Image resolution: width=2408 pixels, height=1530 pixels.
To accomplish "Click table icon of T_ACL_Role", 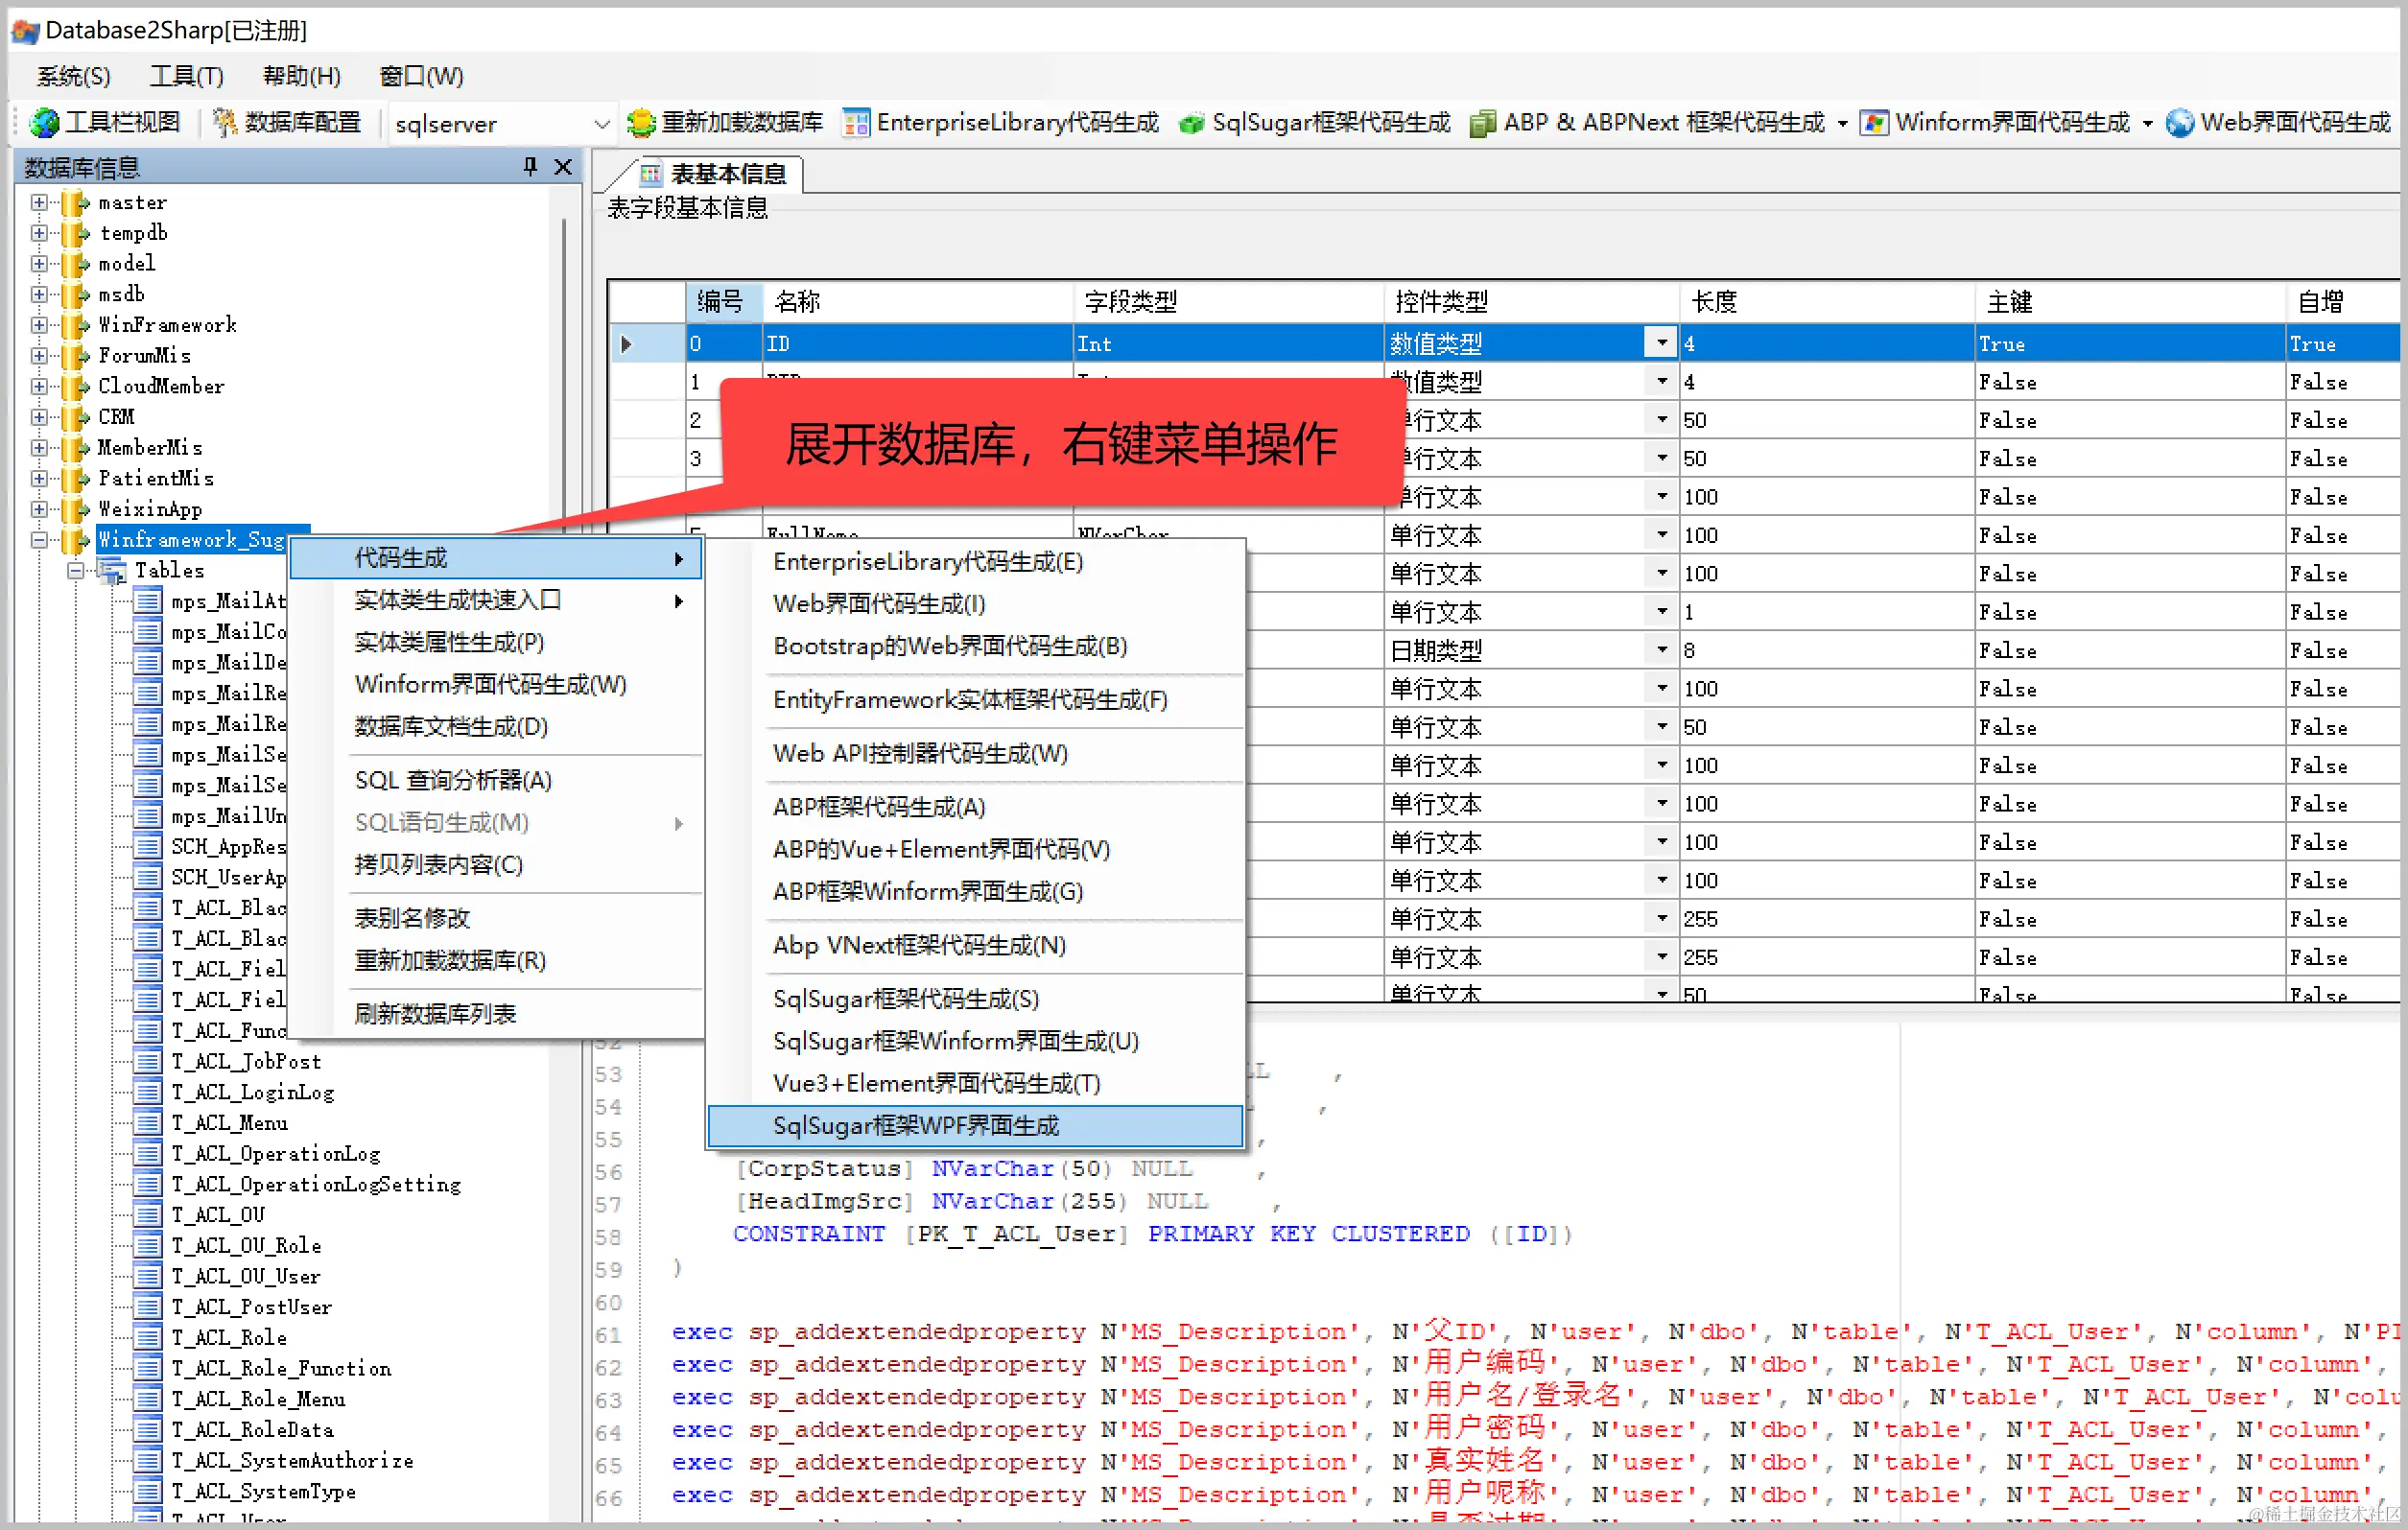I will tap(148, 1338).
